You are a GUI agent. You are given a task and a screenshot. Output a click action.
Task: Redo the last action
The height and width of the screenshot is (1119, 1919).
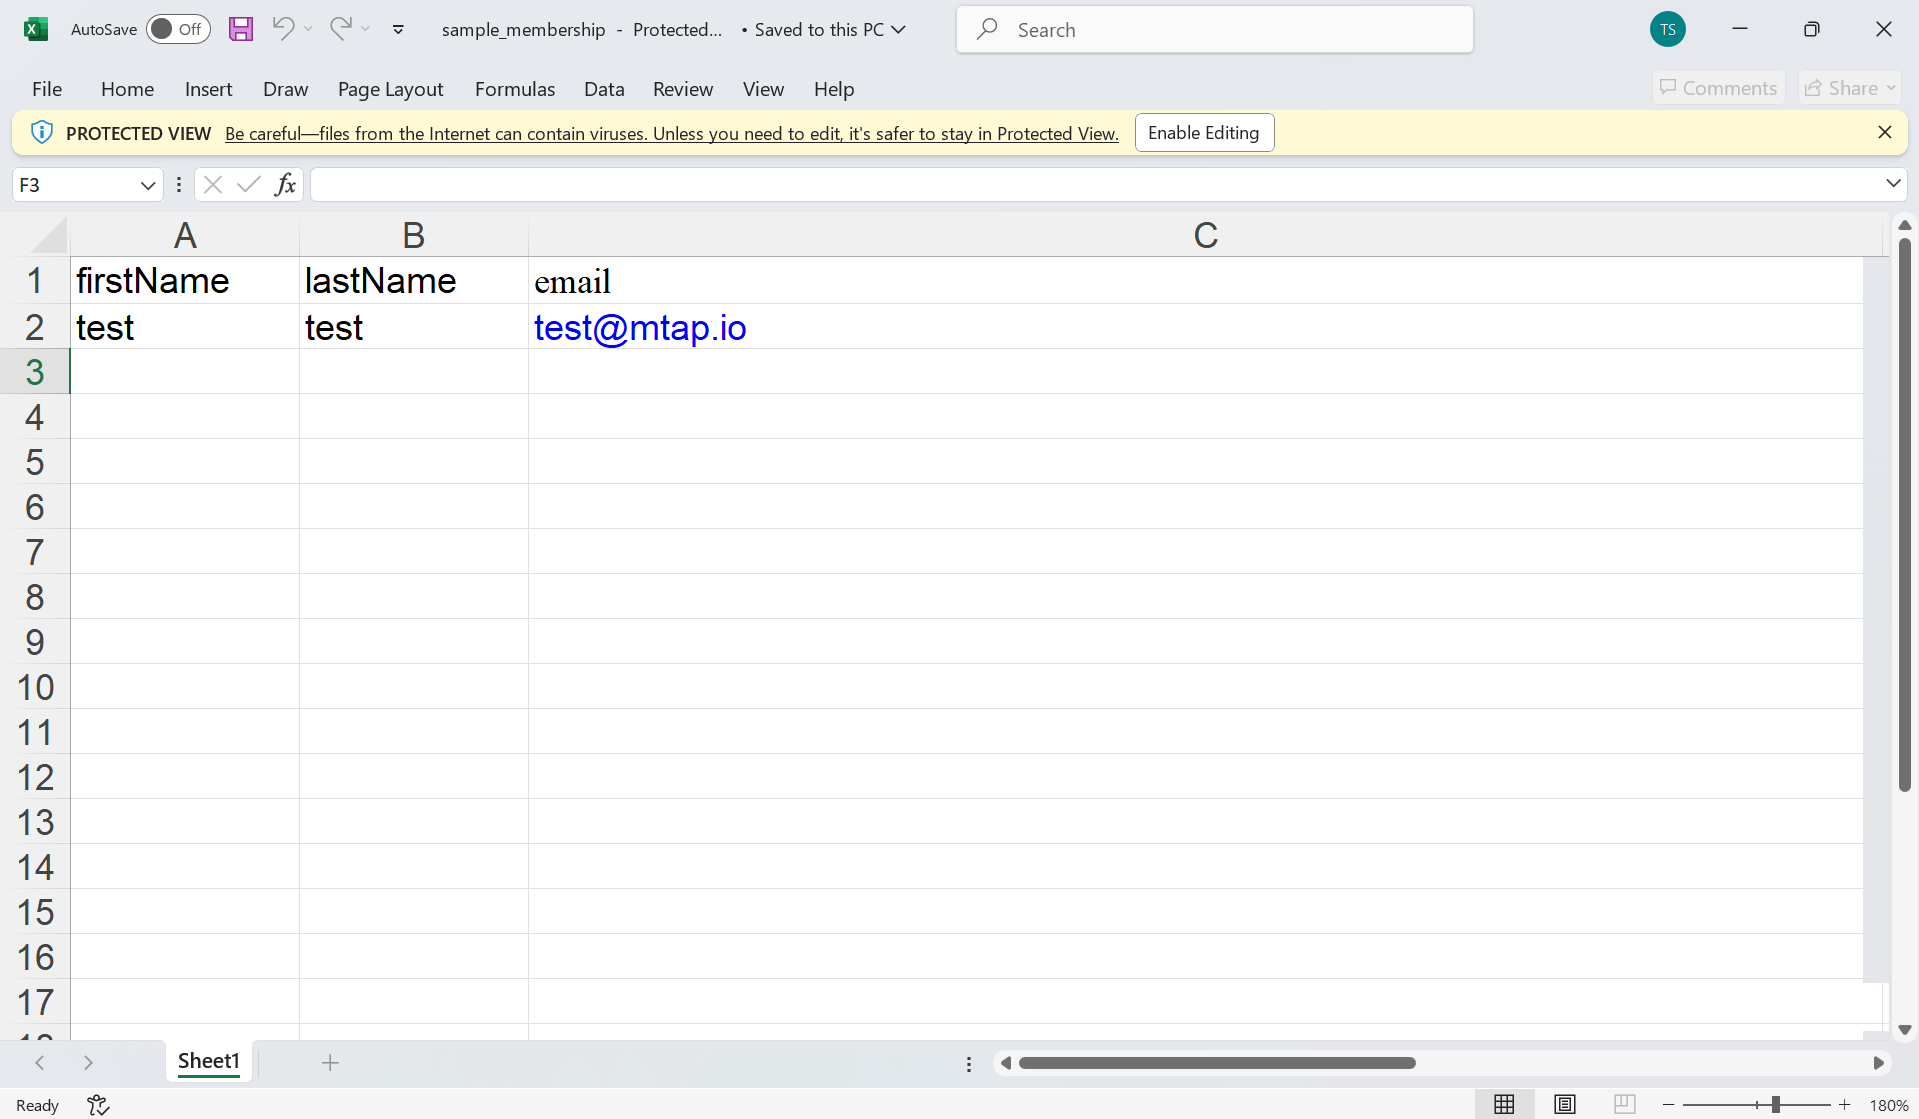click(341, 29)
